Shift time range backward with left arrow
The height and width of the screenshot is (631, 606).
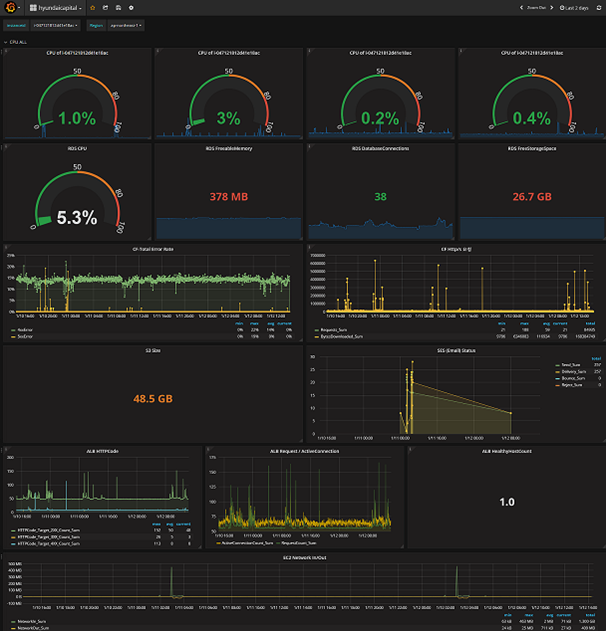tap(521, 8)
